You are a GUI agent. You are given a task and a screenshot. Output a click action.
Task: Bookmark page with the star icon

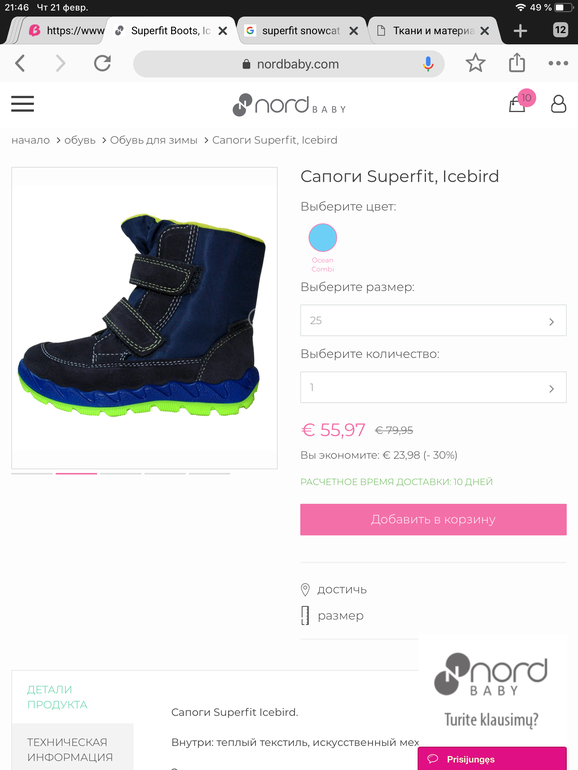475,63
